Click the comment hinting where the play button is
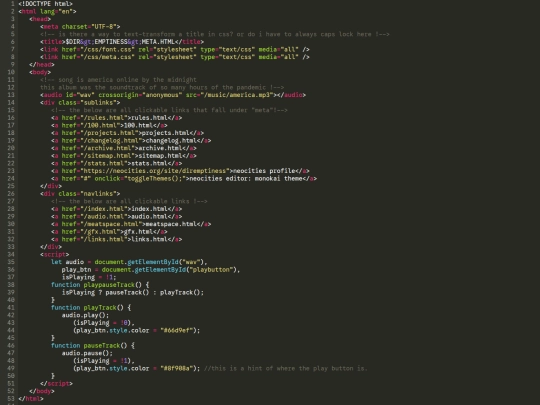540x405 pixels. 286,368
